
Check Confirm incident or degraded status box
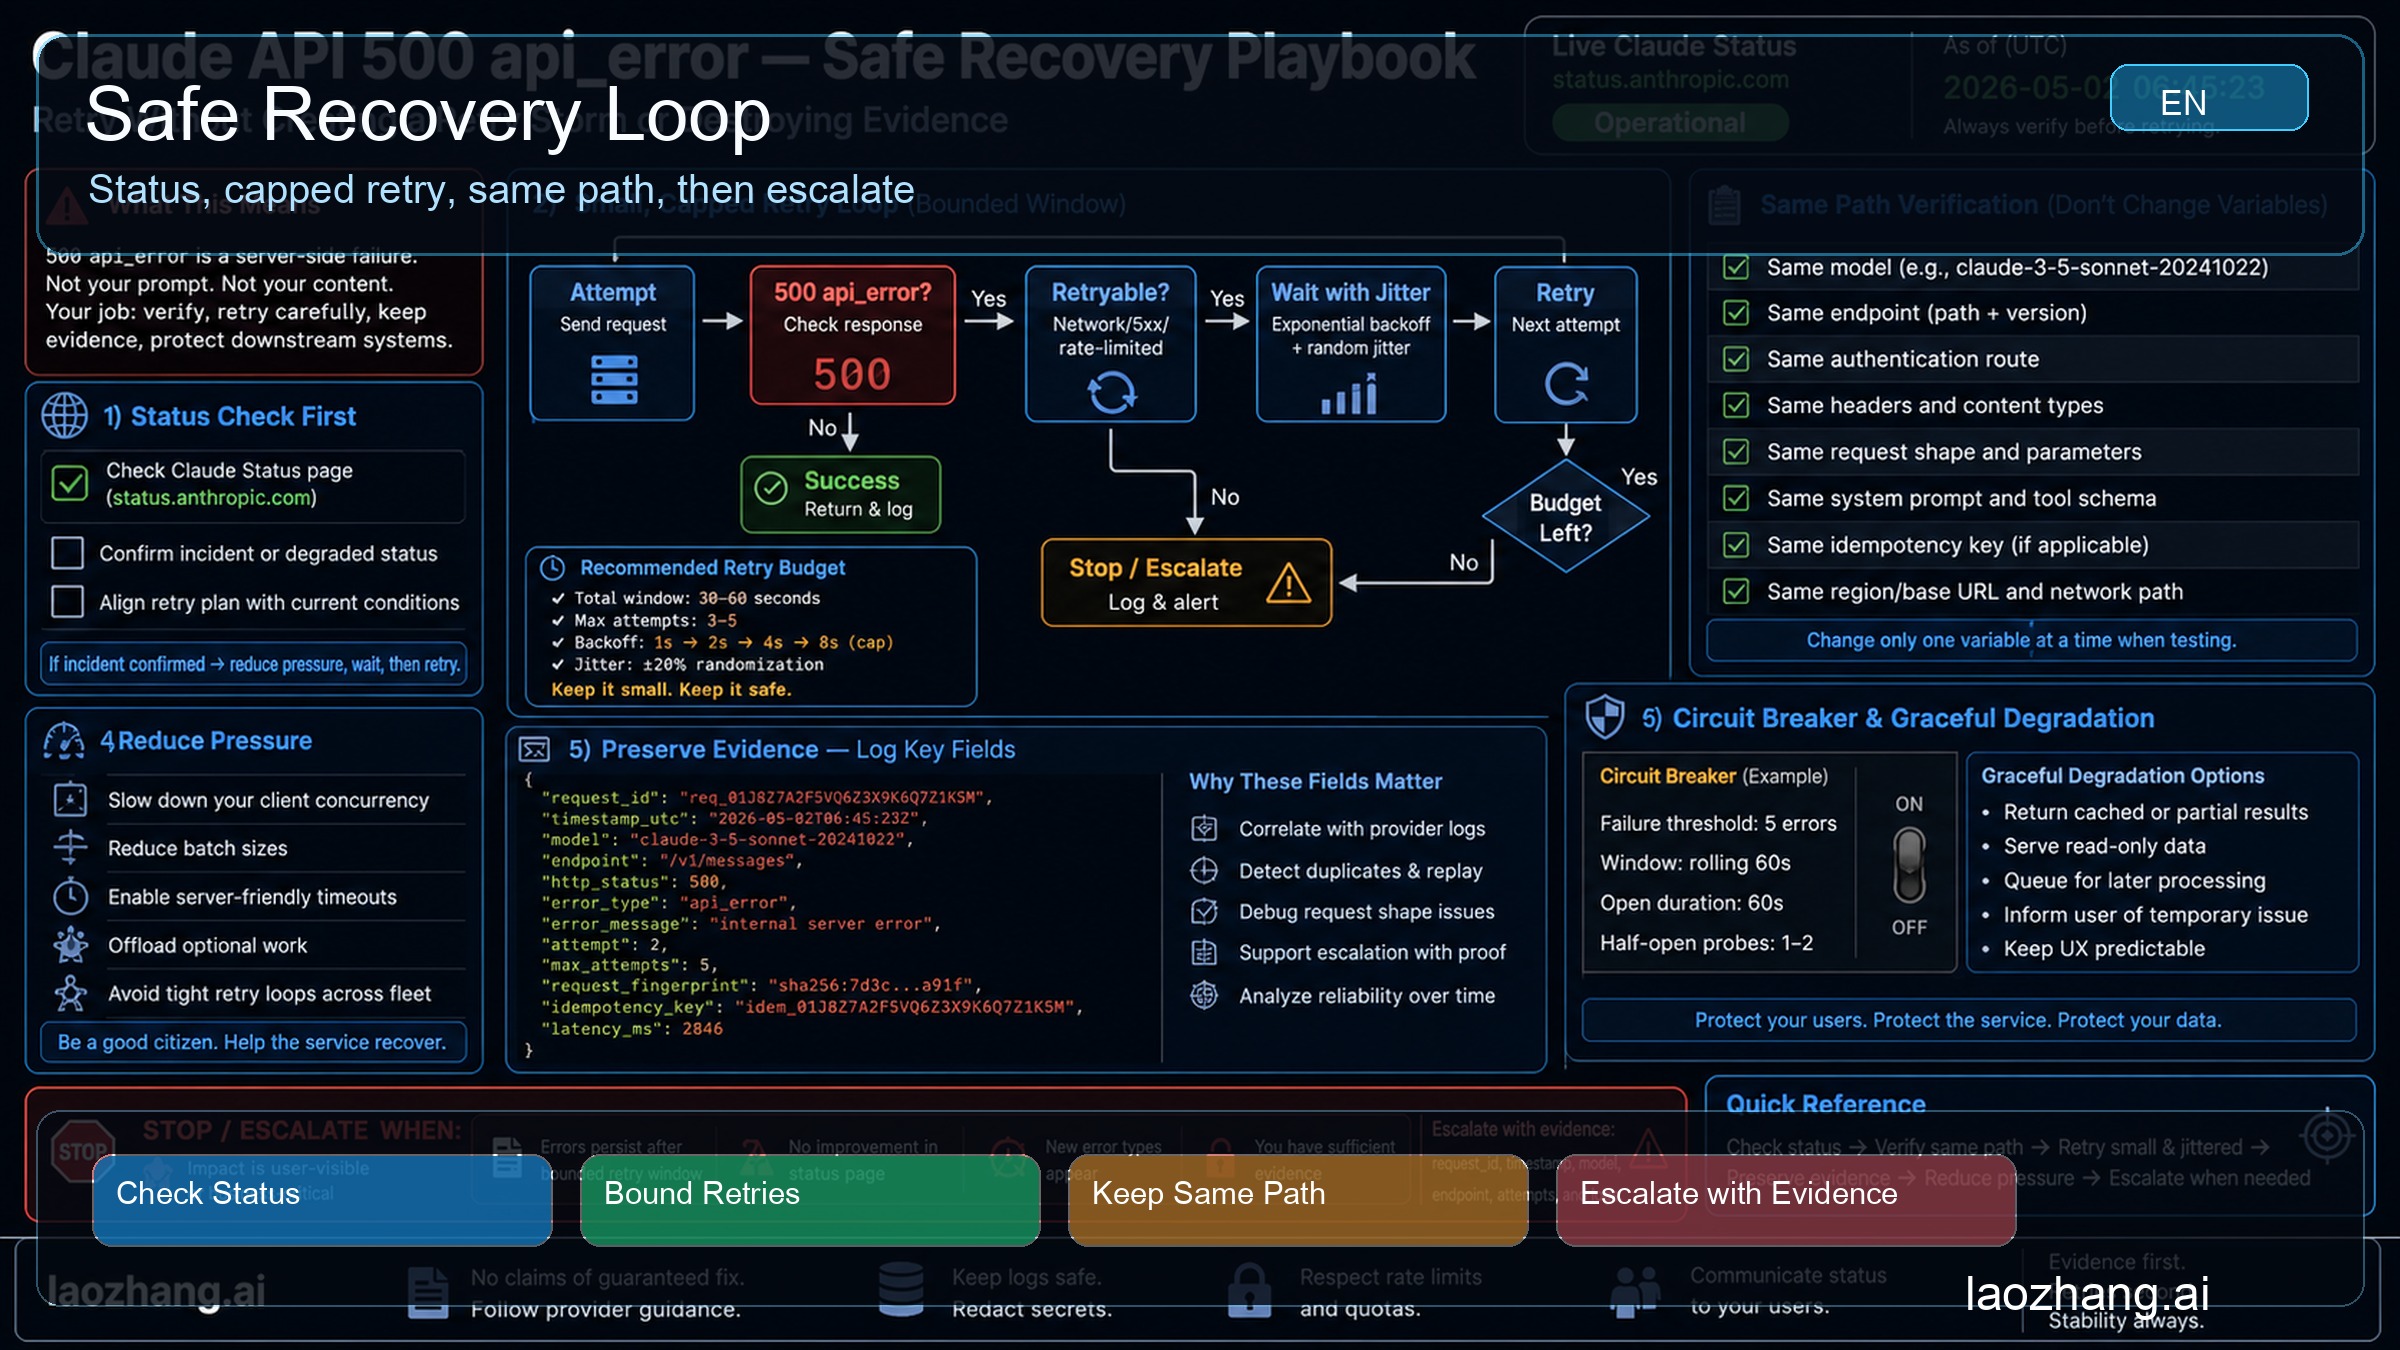(67, 553)
